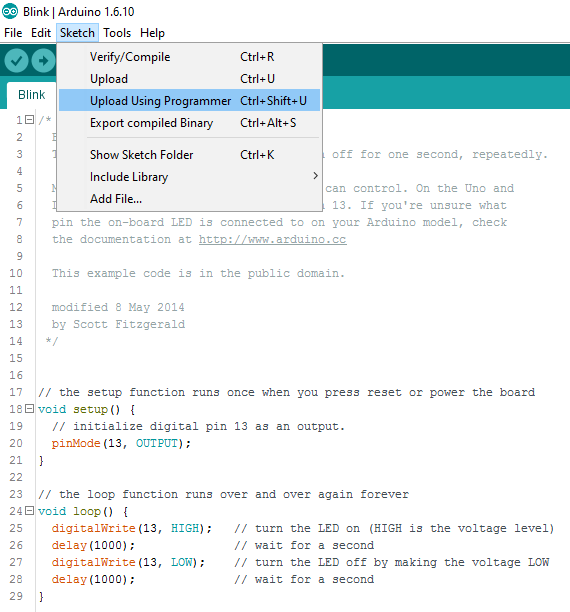Click the comment on line 23 about loop function
The width and height of the screenshot is (570, 612).
tap(223, 494)
